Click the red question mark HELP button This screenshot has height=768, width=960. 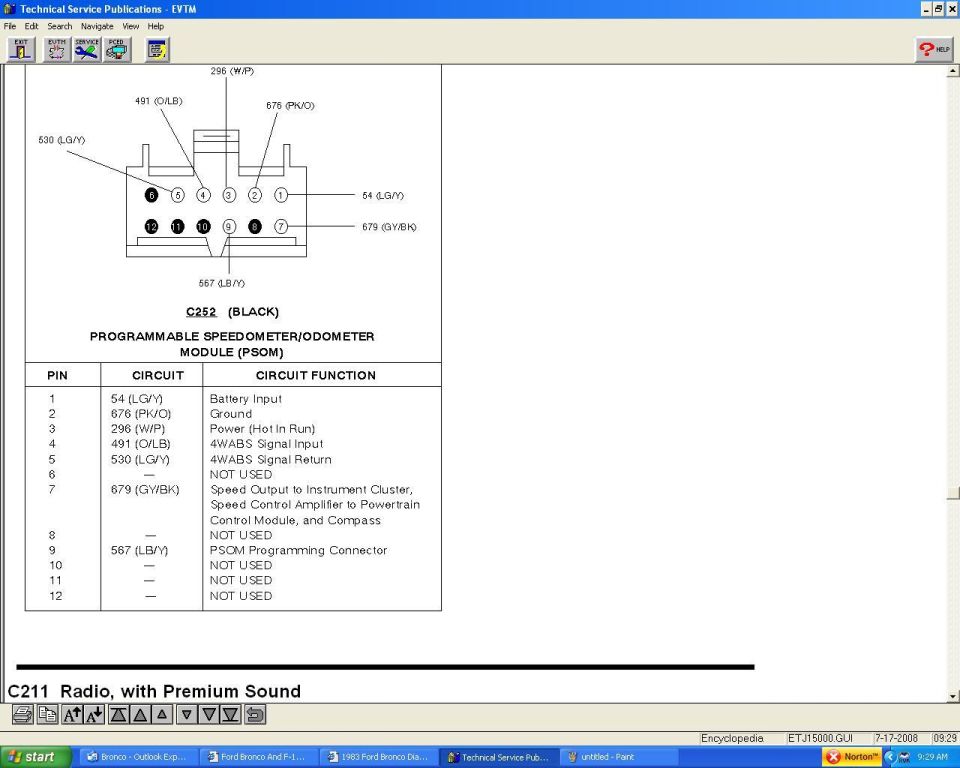[934, 50]
